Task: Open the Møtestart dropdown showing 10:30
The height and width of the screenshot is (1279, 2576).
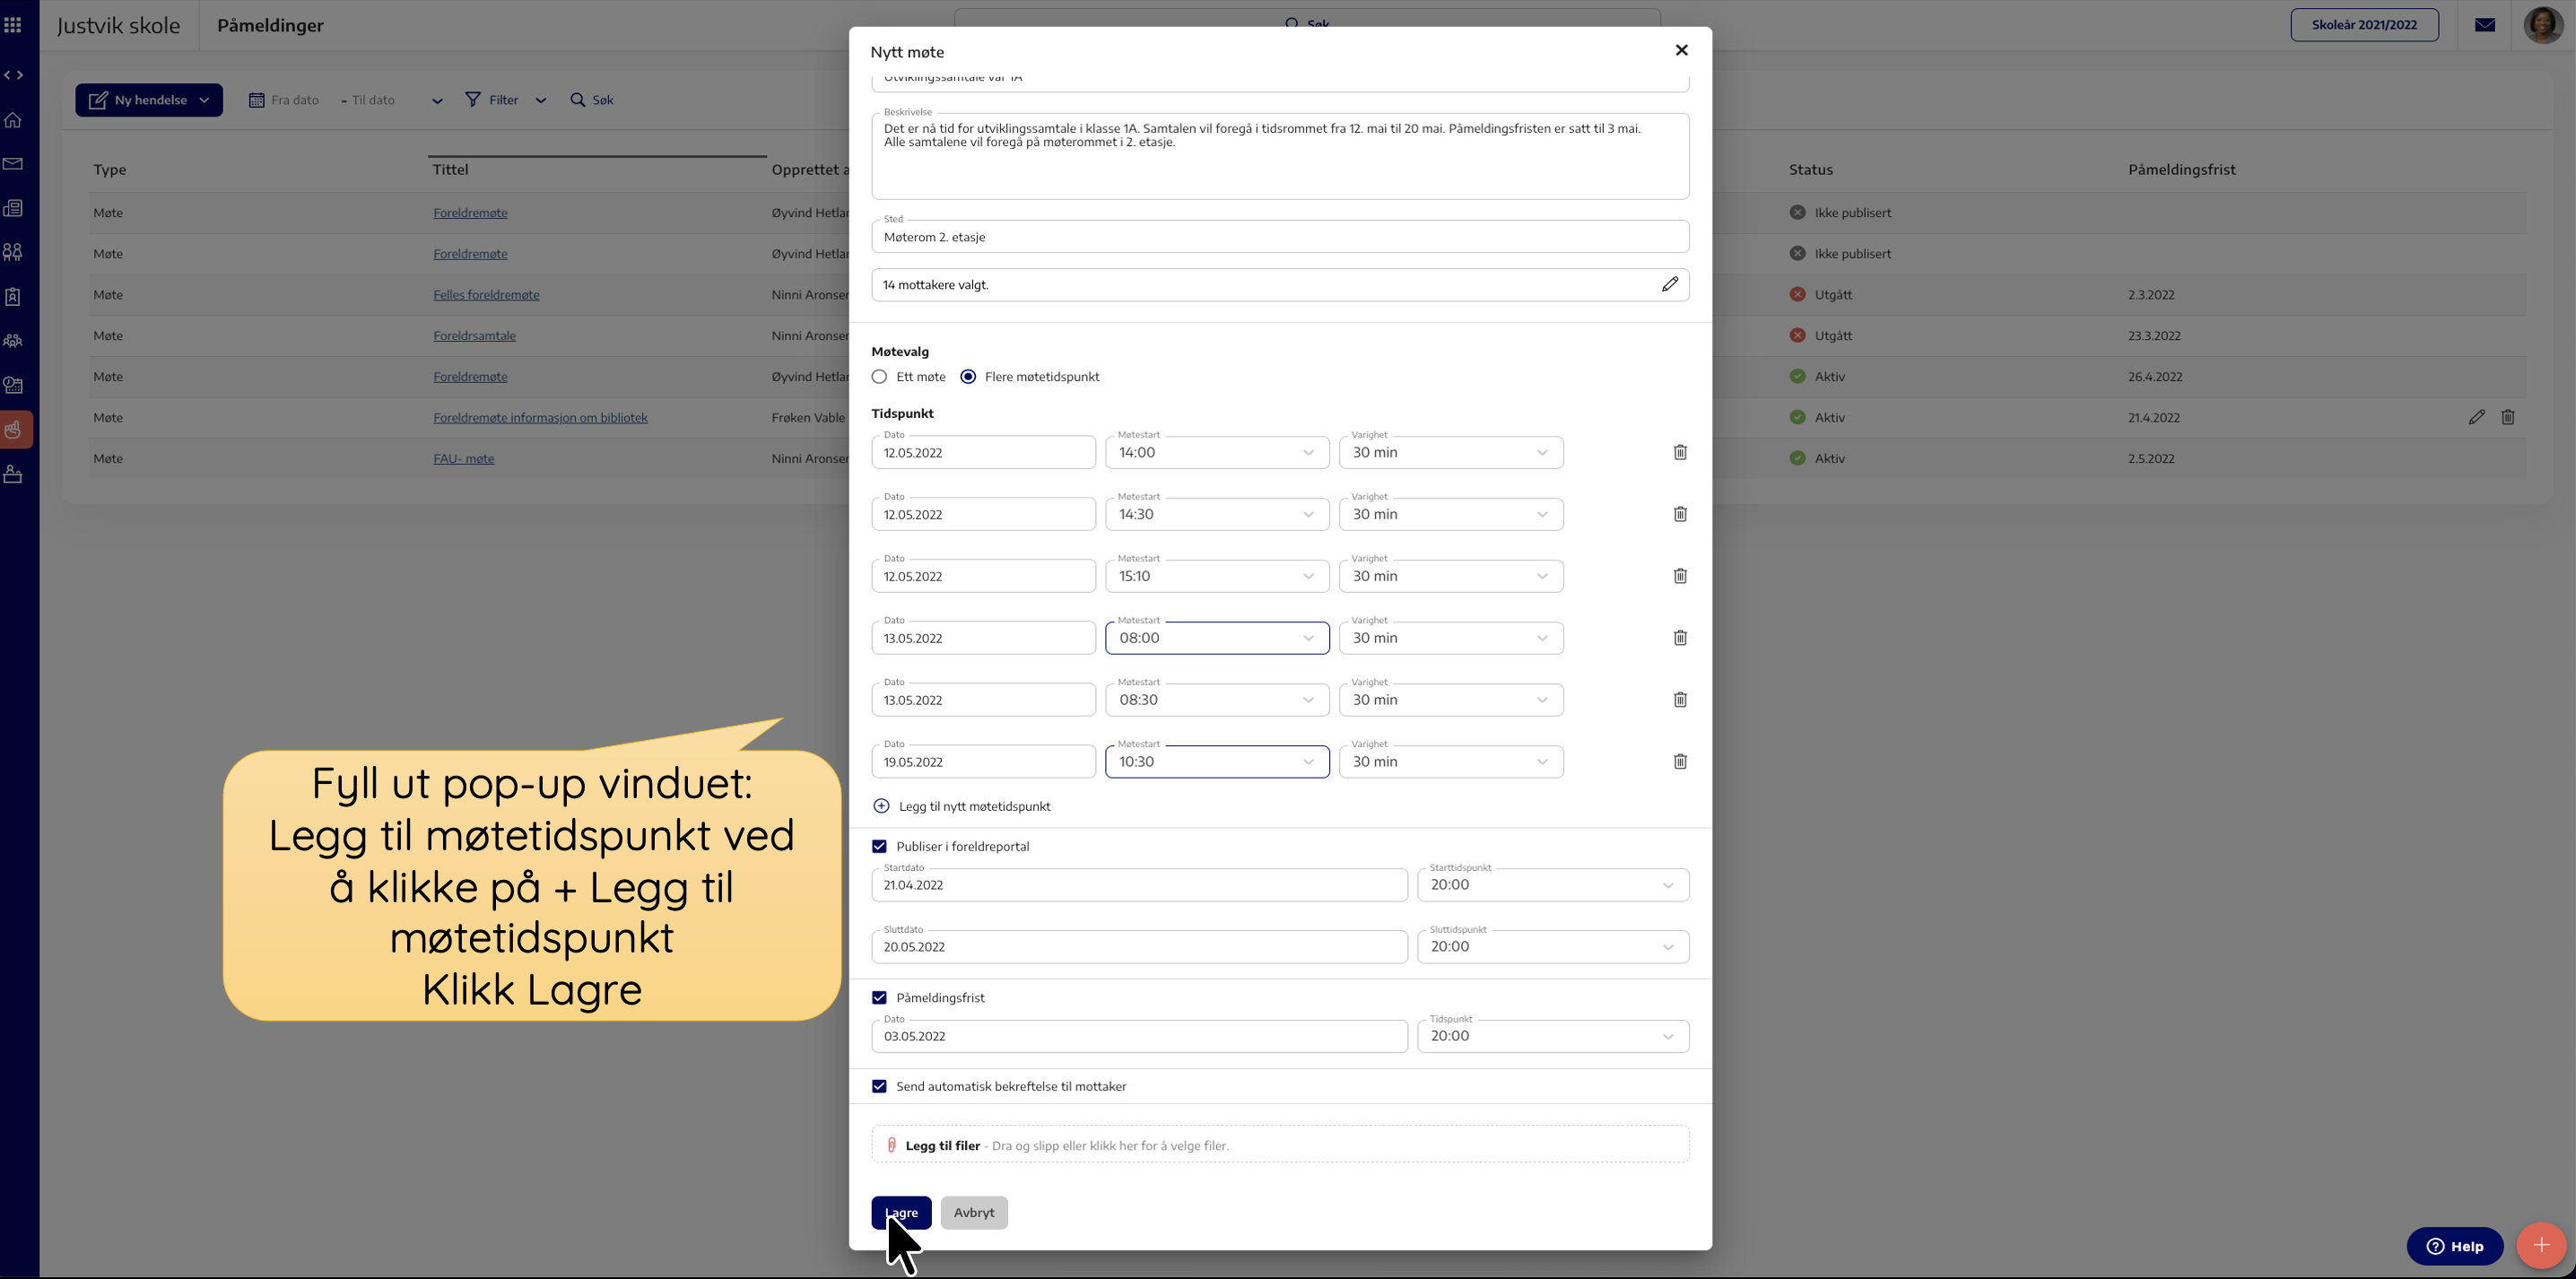Action: [1217, 762]
